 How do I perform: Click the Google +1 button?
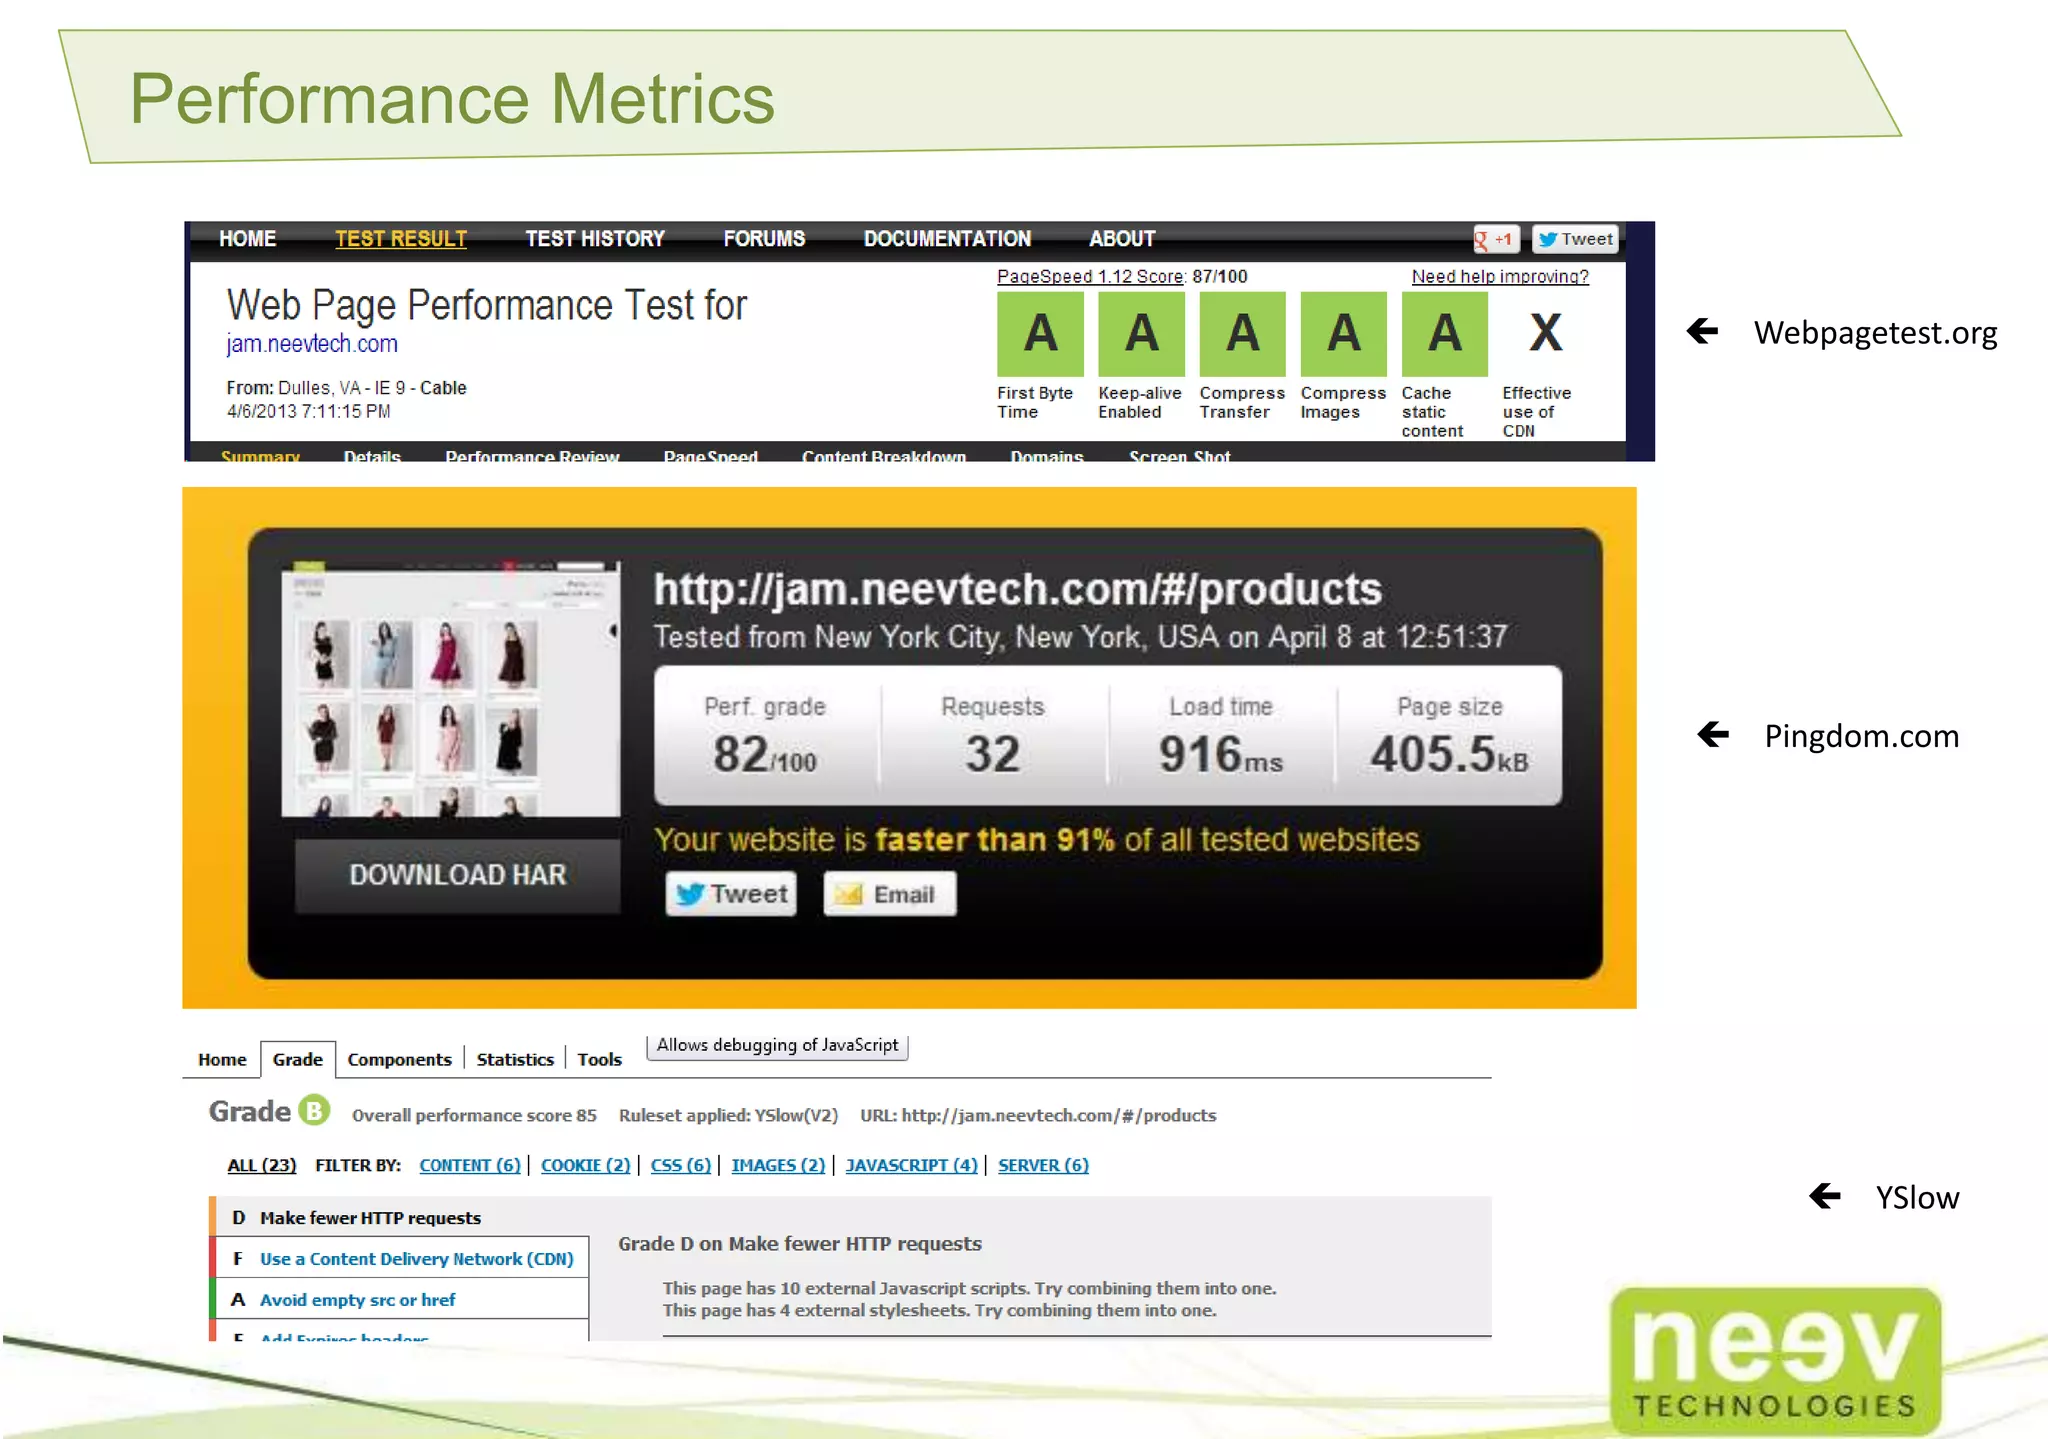pyautogui.click(x=1495, y=239)
